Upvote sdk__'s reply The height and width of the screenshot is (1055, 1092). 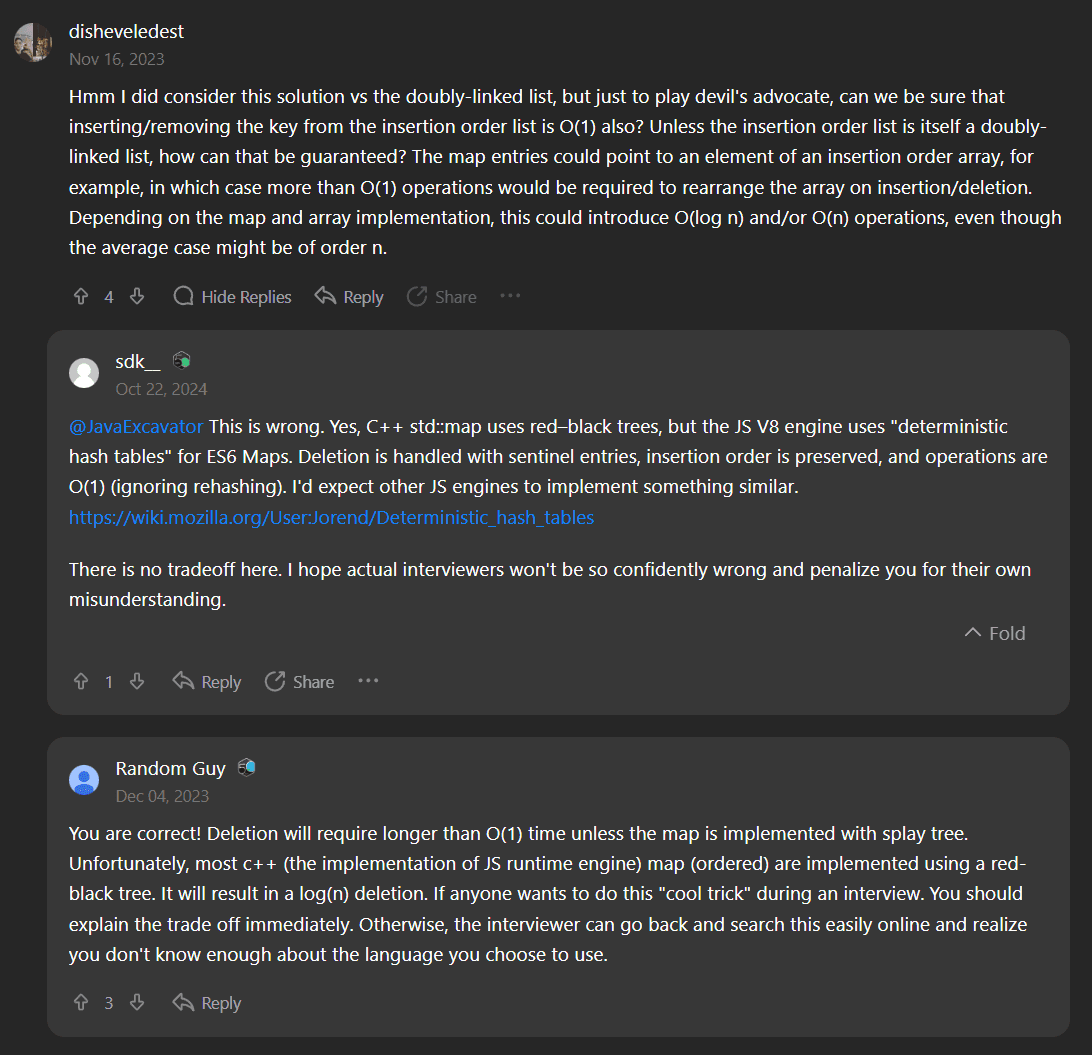[81, 682]
